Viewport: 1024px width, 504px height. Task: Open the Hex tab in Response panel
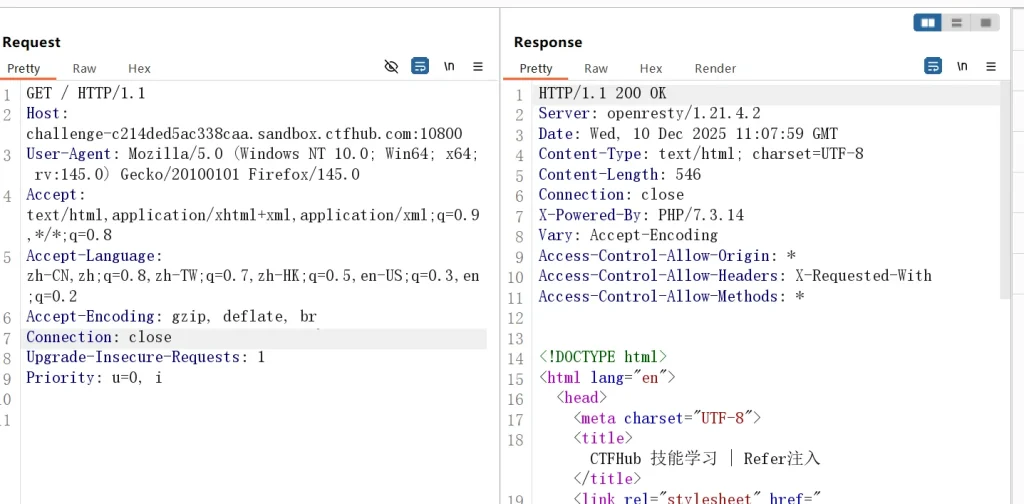coord(651,68)
